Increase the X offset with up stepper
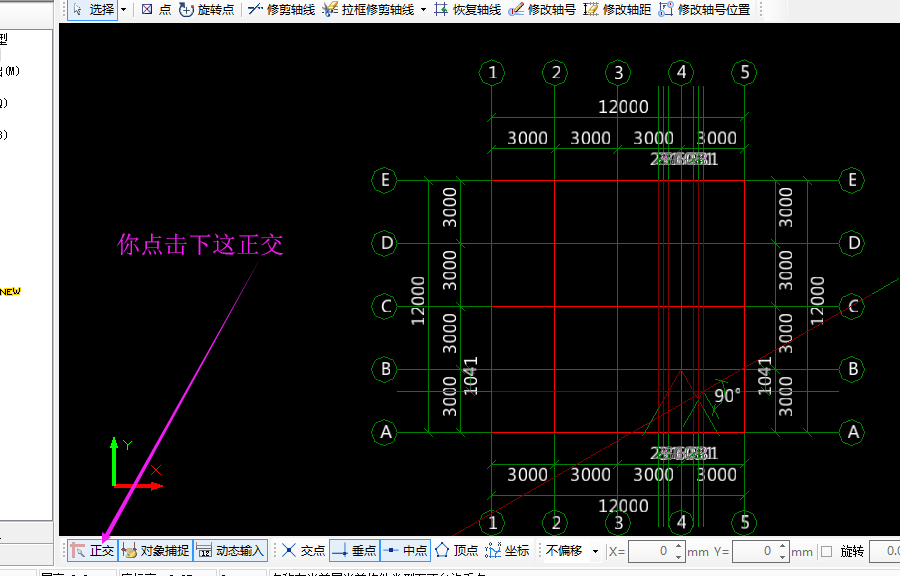Image resolution: width=900 pixels, height=576 pixels. tap(678, 546)
